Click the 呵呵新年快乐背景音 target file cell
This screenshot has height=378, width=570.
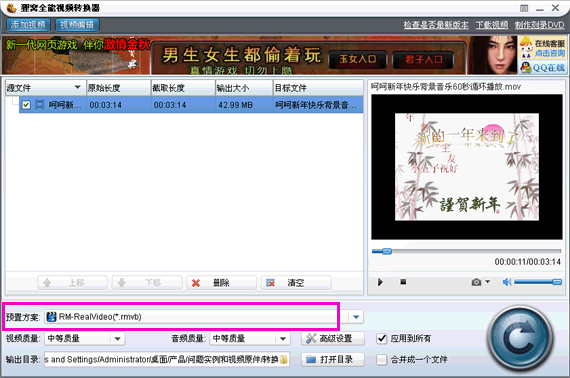pyautogui.click(x=318, y=105)
